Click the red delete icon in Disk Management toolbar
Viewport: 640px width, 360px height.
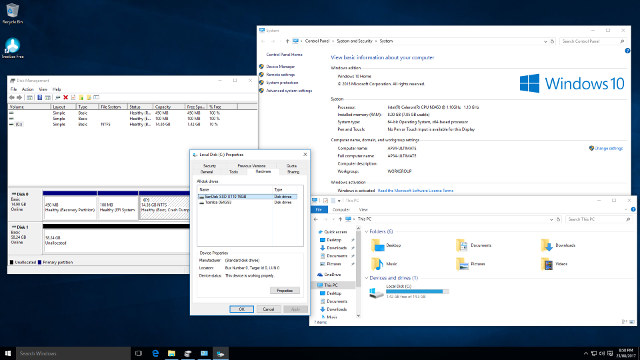tap(65, 98)
